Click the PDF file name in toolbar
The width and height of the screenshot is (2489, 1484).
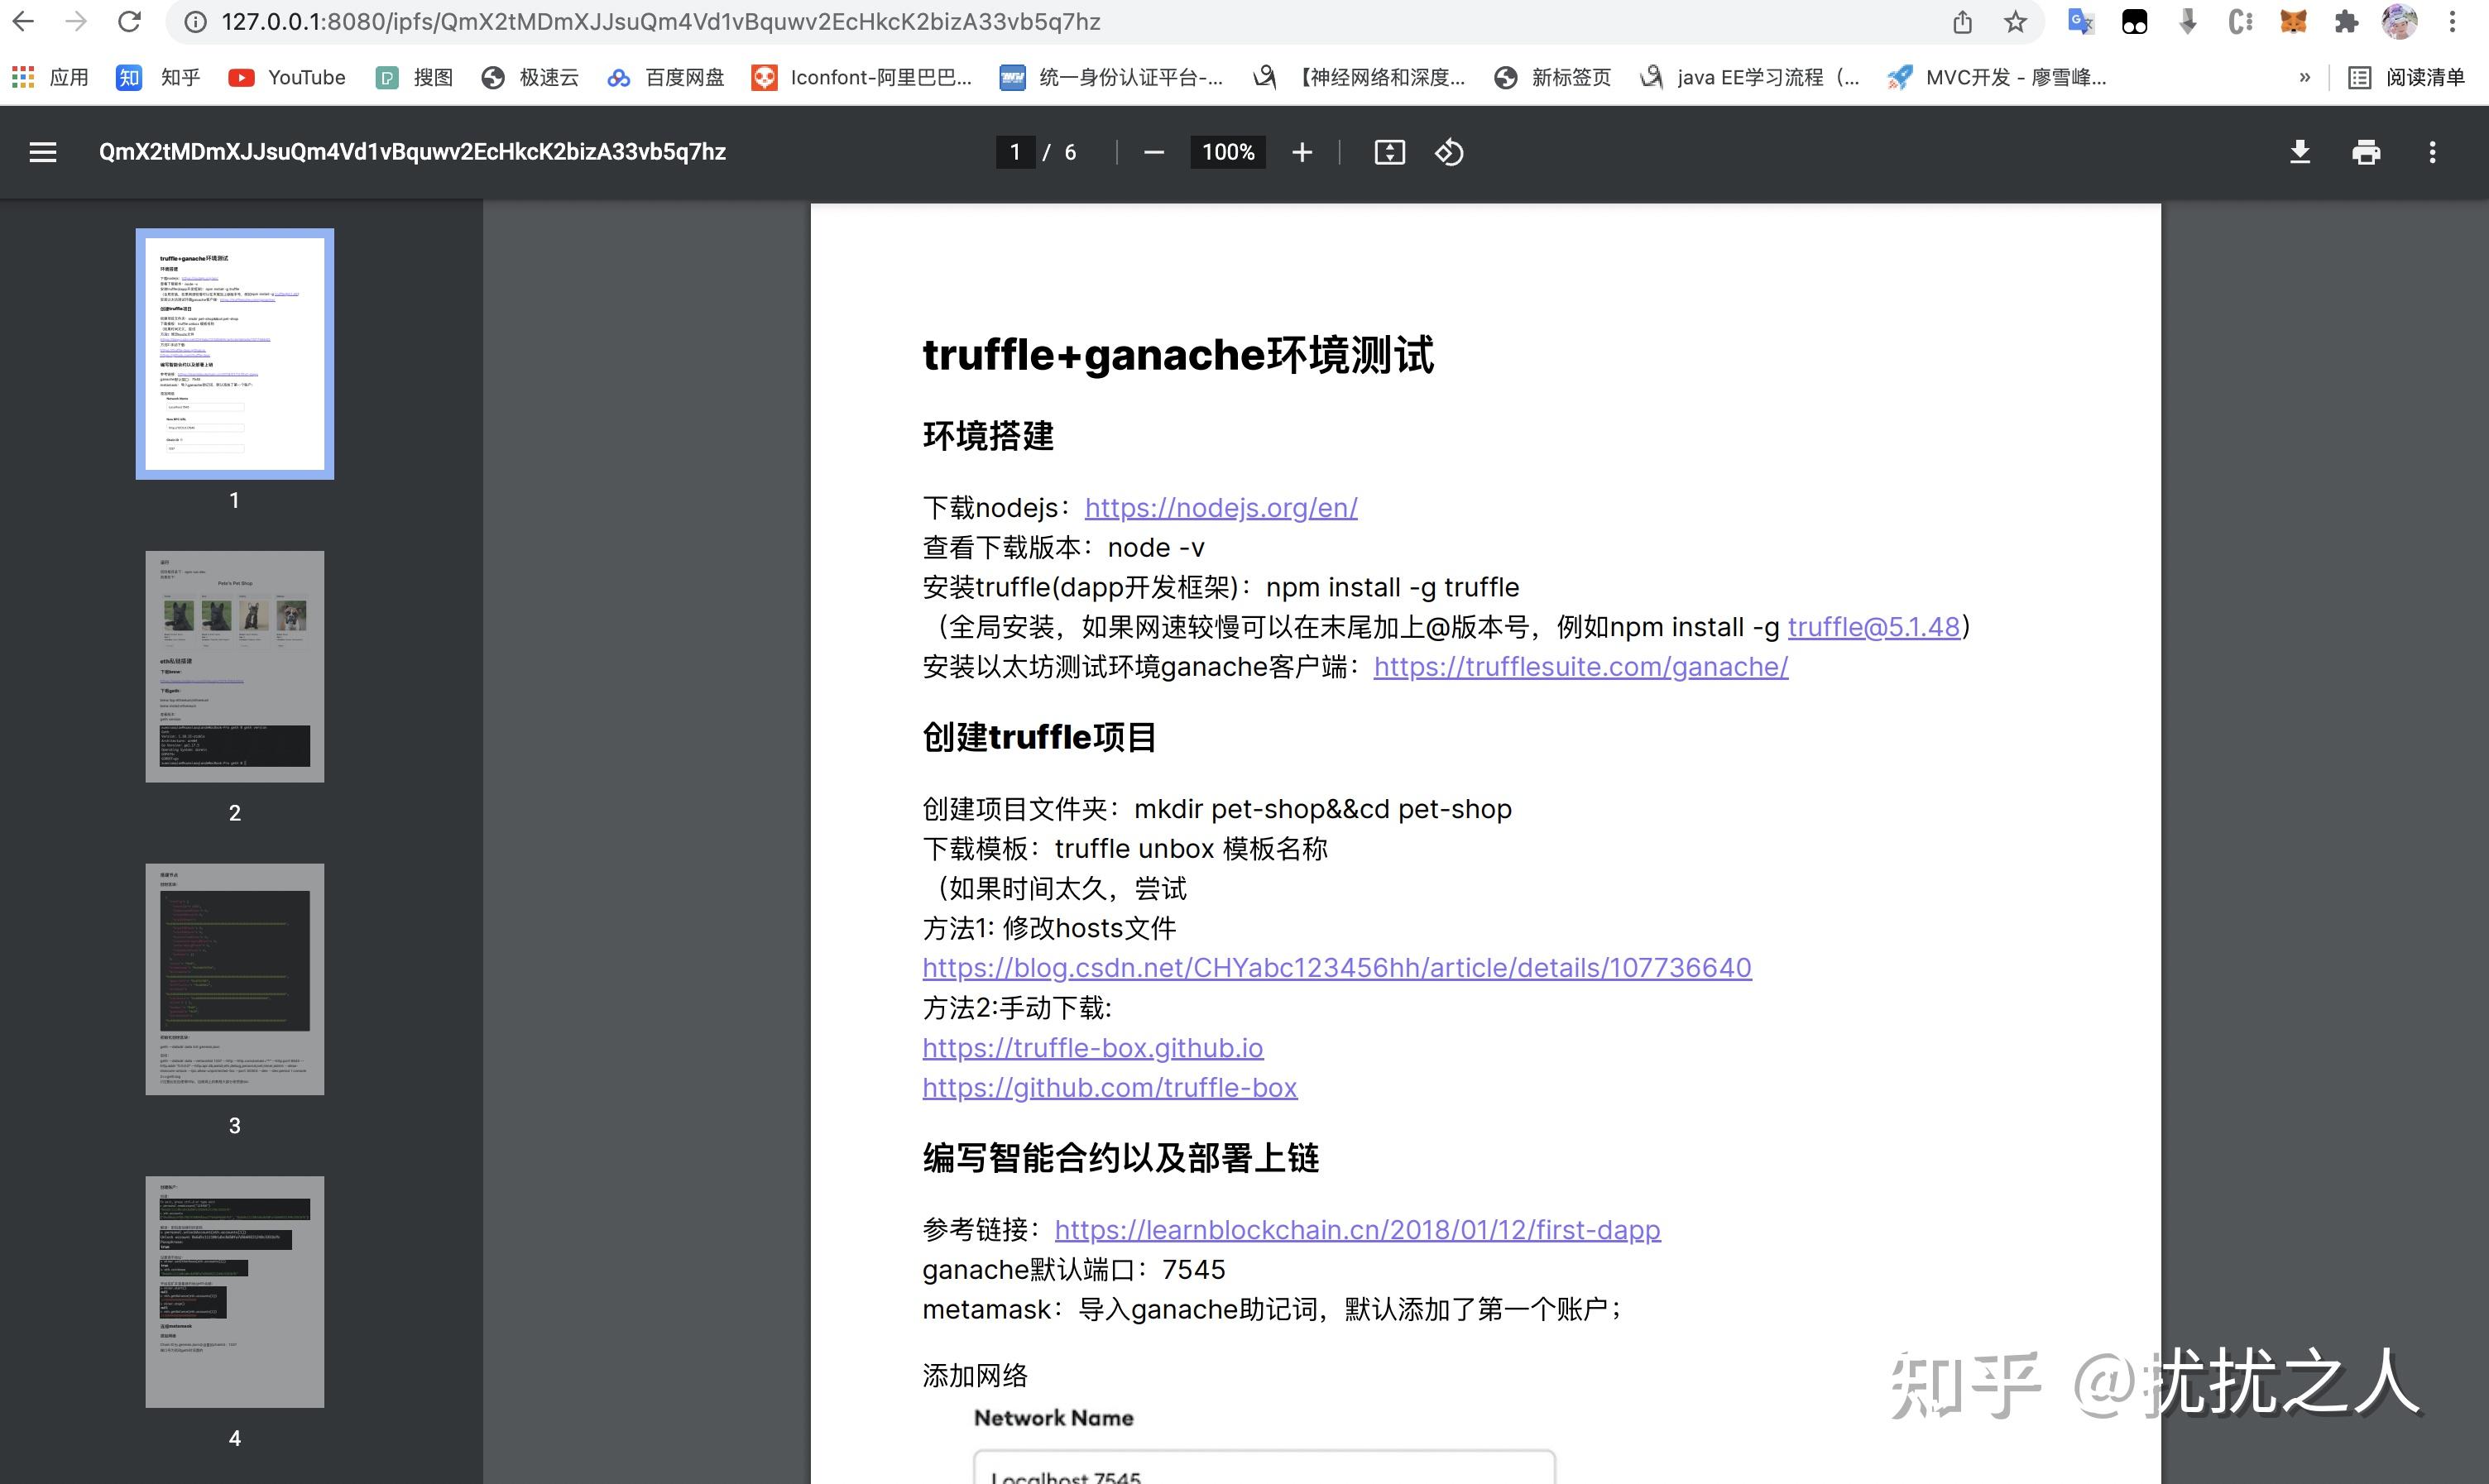[412, 152]
